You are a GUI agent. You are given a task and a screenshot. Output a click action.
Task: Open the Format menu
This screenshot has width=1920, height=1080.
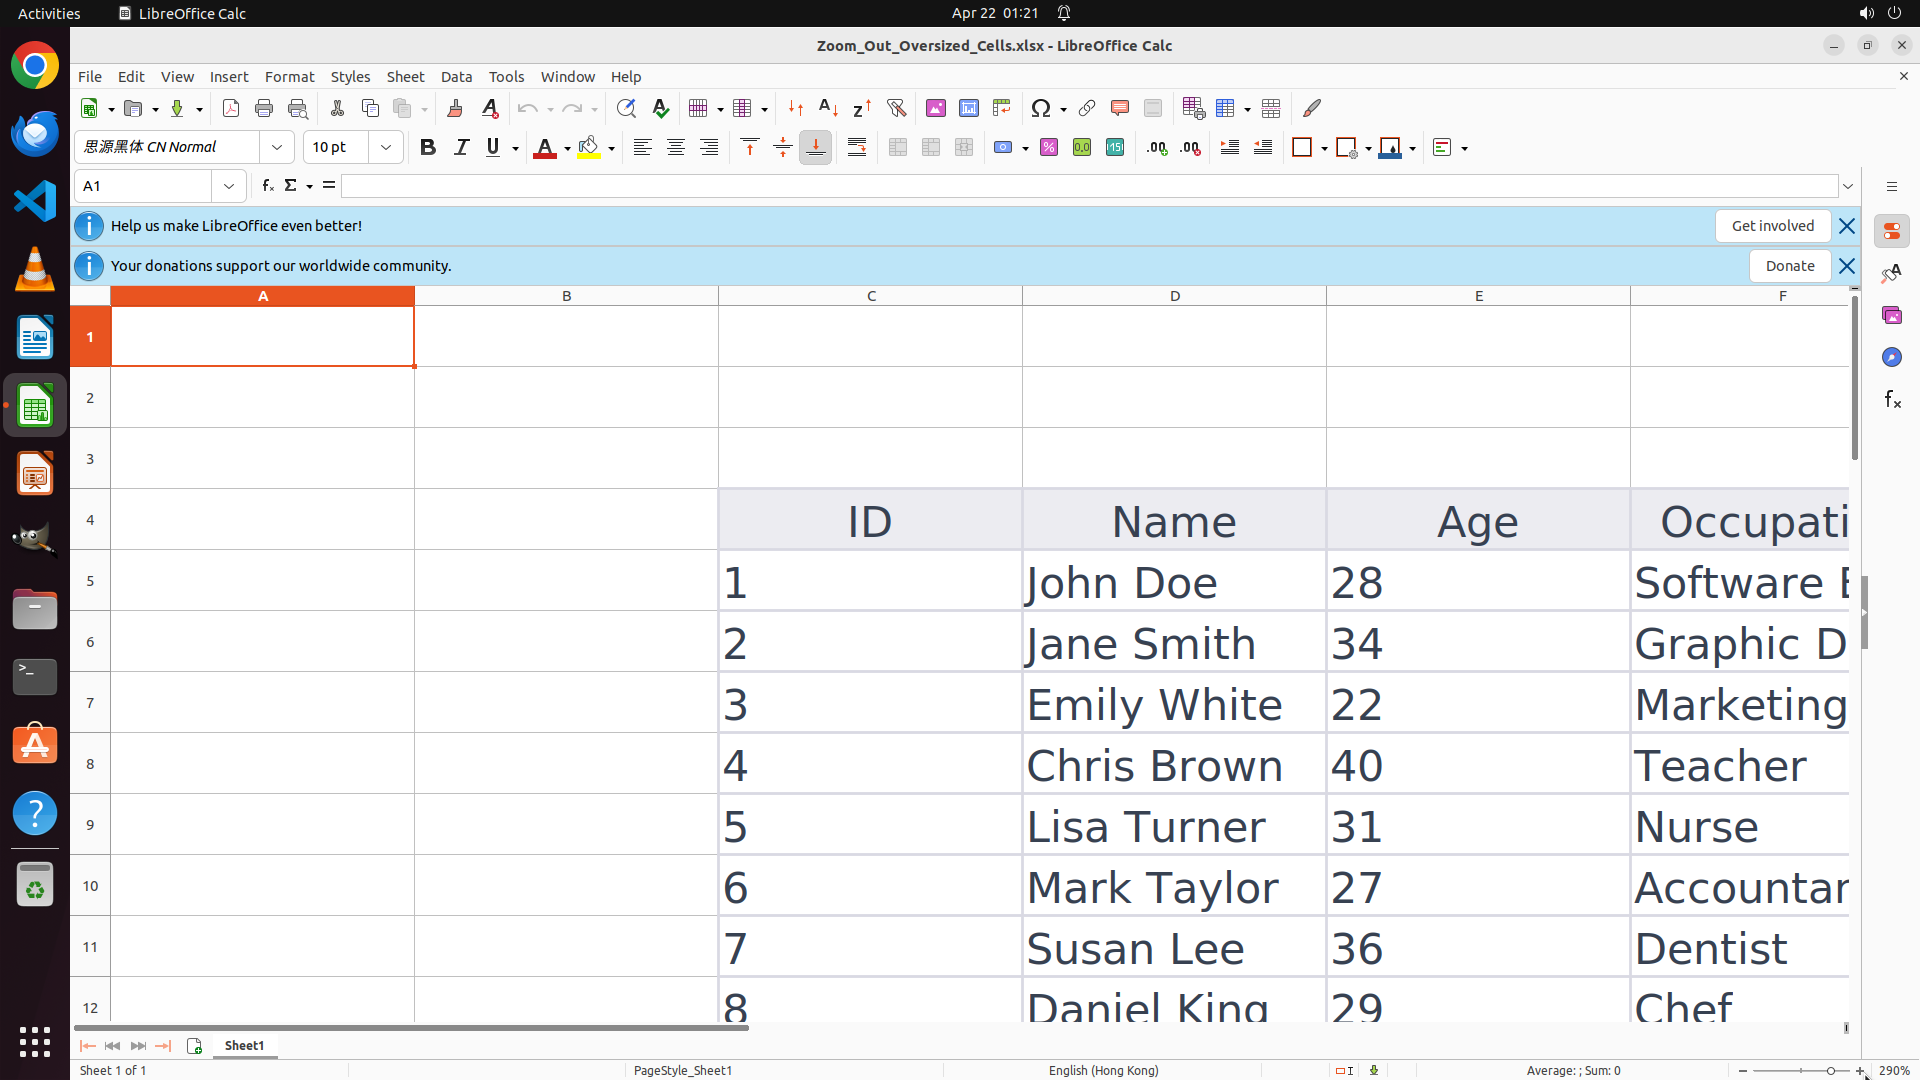click(289, 76)
